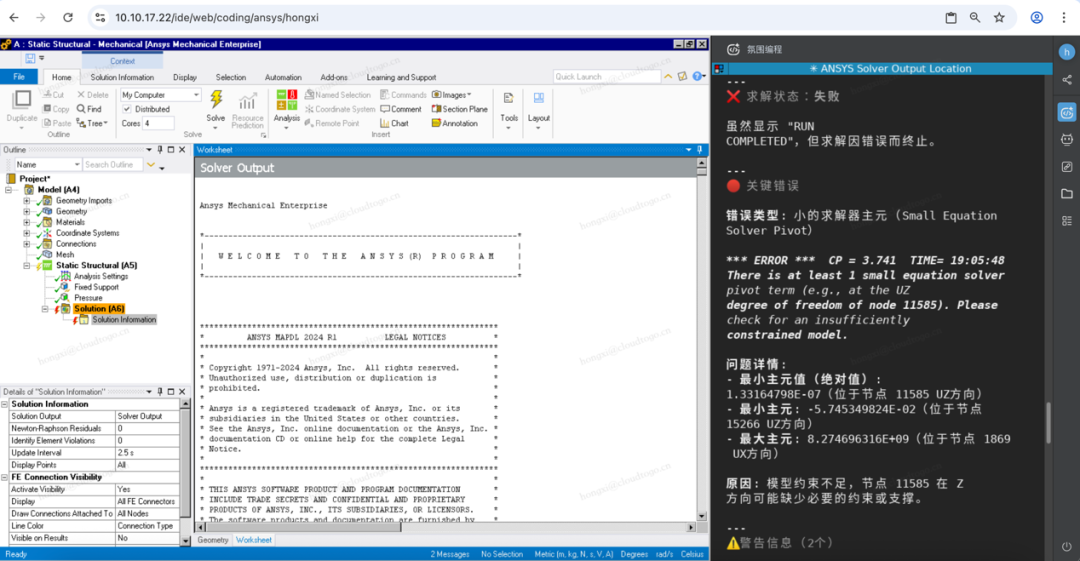Click the Section Plane tool
The height and width of the screenshot is (561, 1080).
point(459,109)
